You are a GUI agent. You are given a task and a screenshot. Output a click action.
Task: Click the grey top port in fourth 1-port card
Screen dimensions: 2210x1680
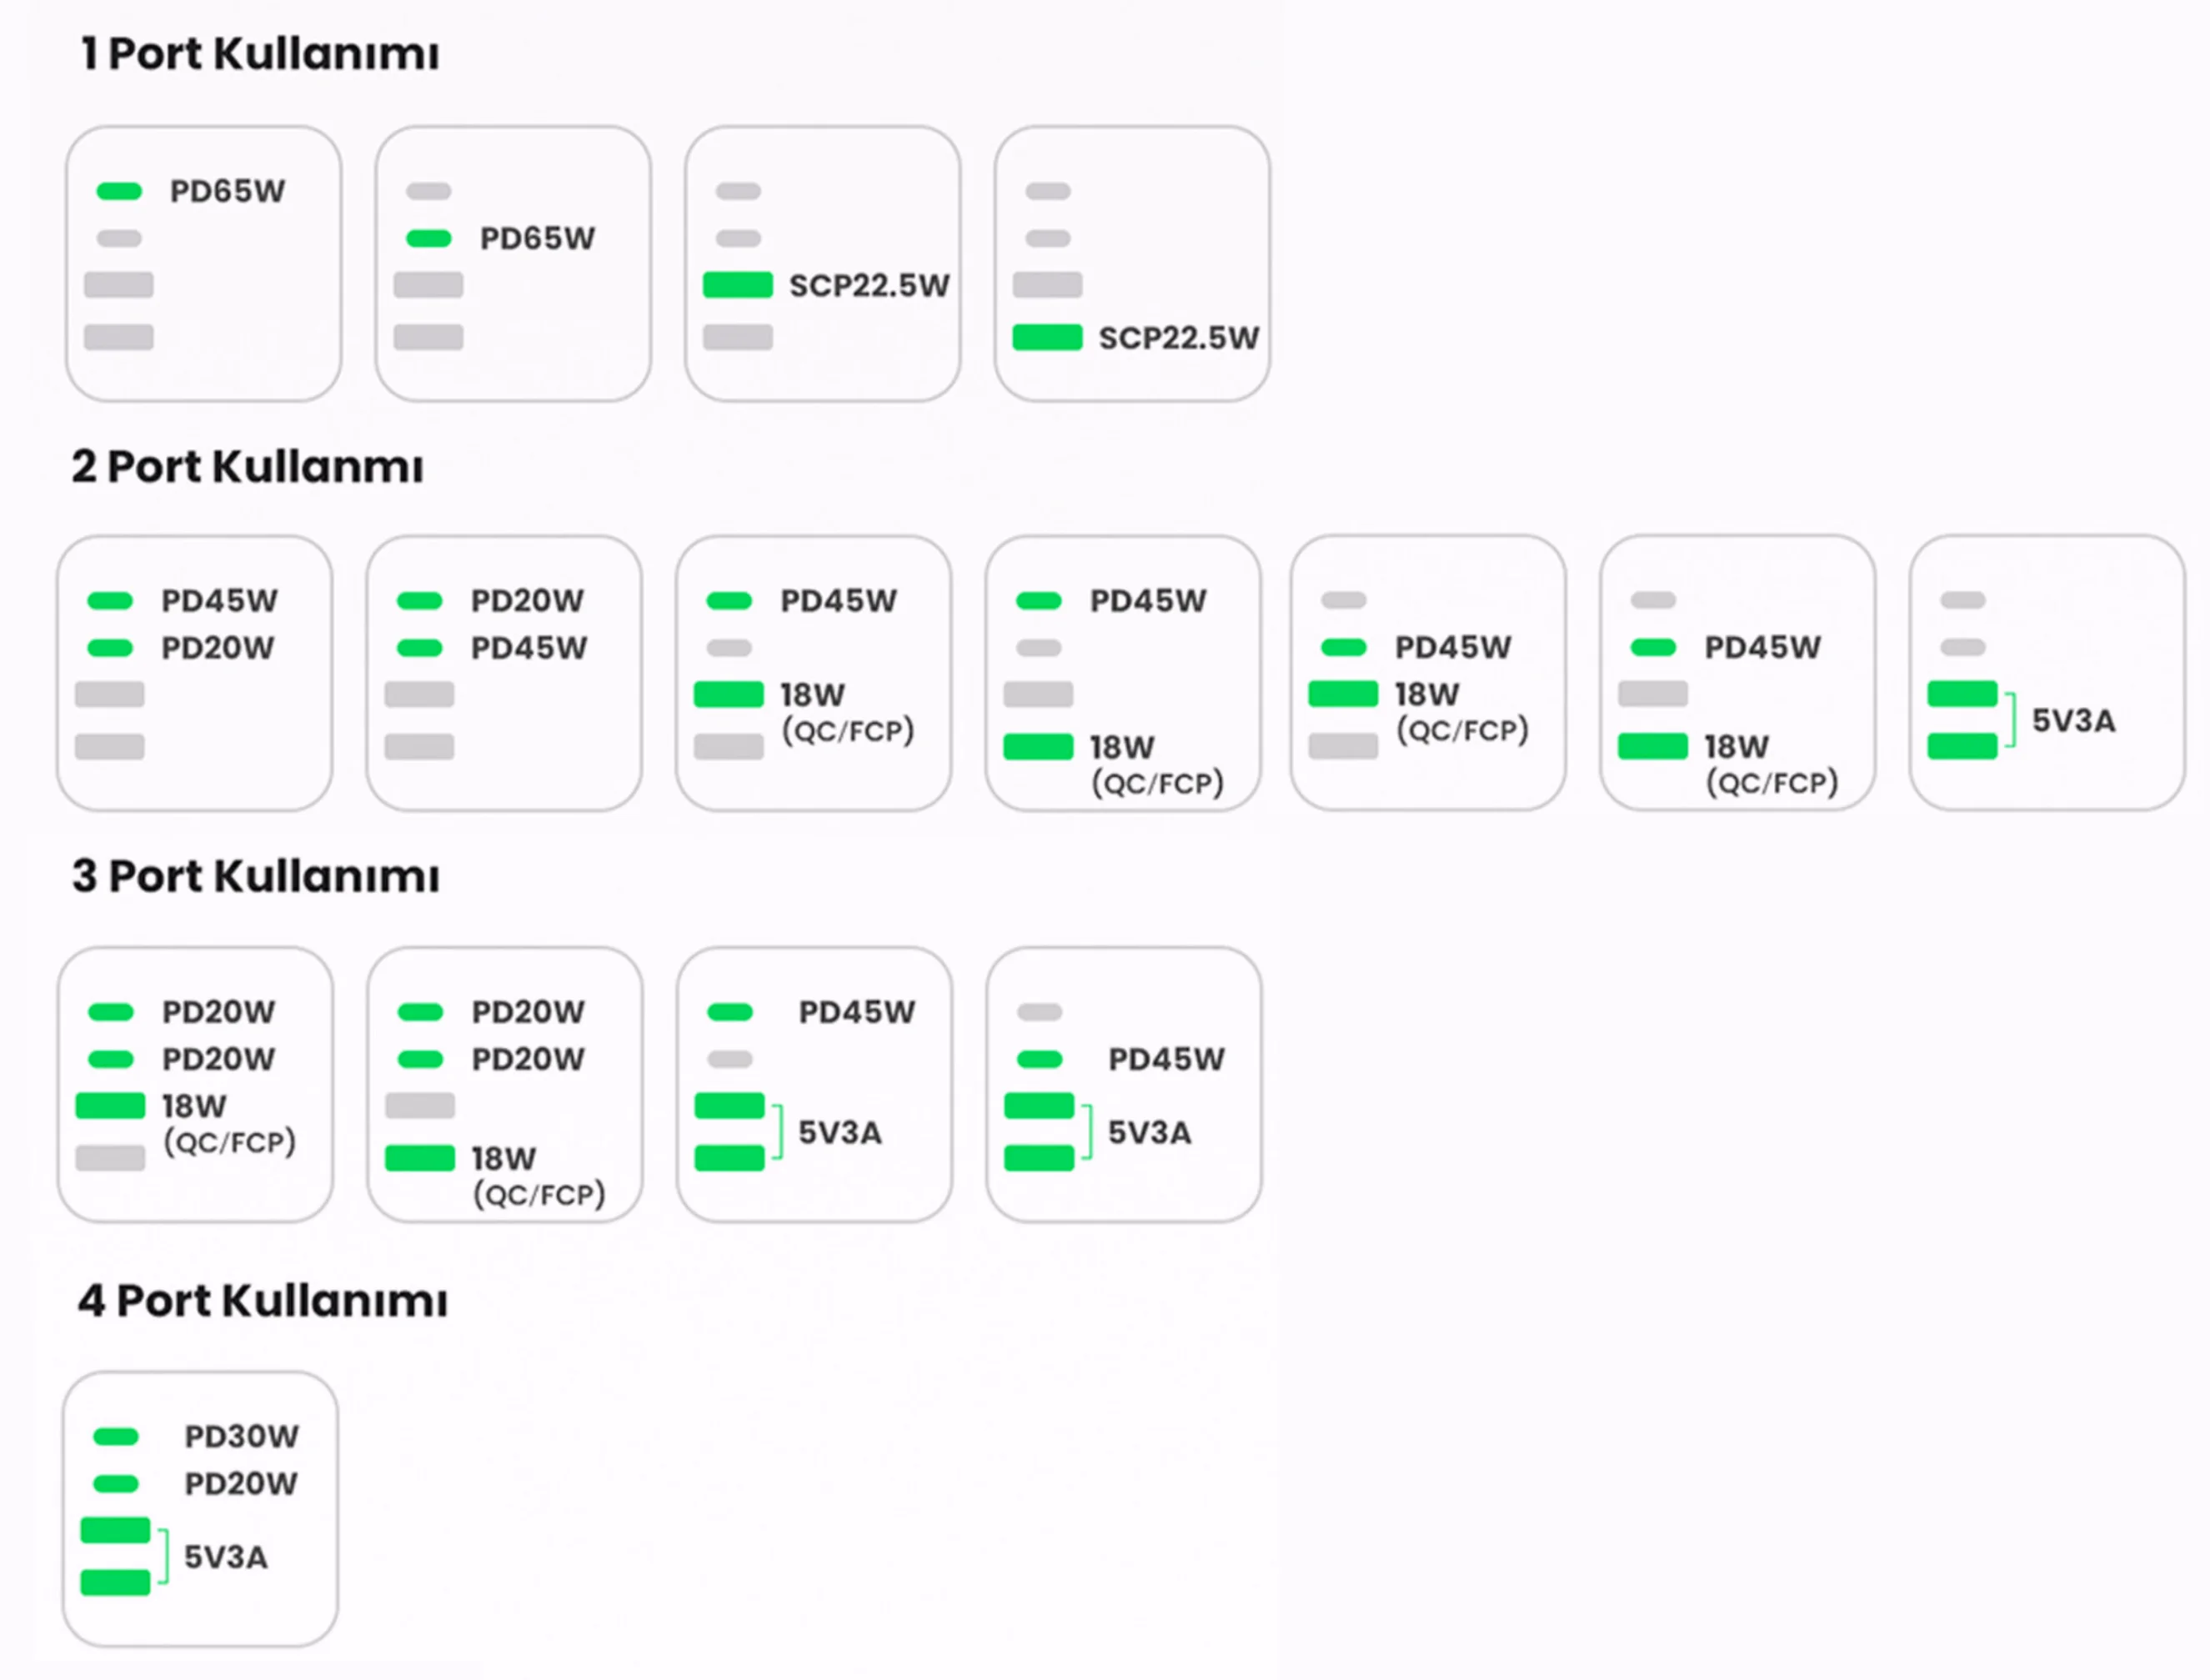(x=1048, y=191)
